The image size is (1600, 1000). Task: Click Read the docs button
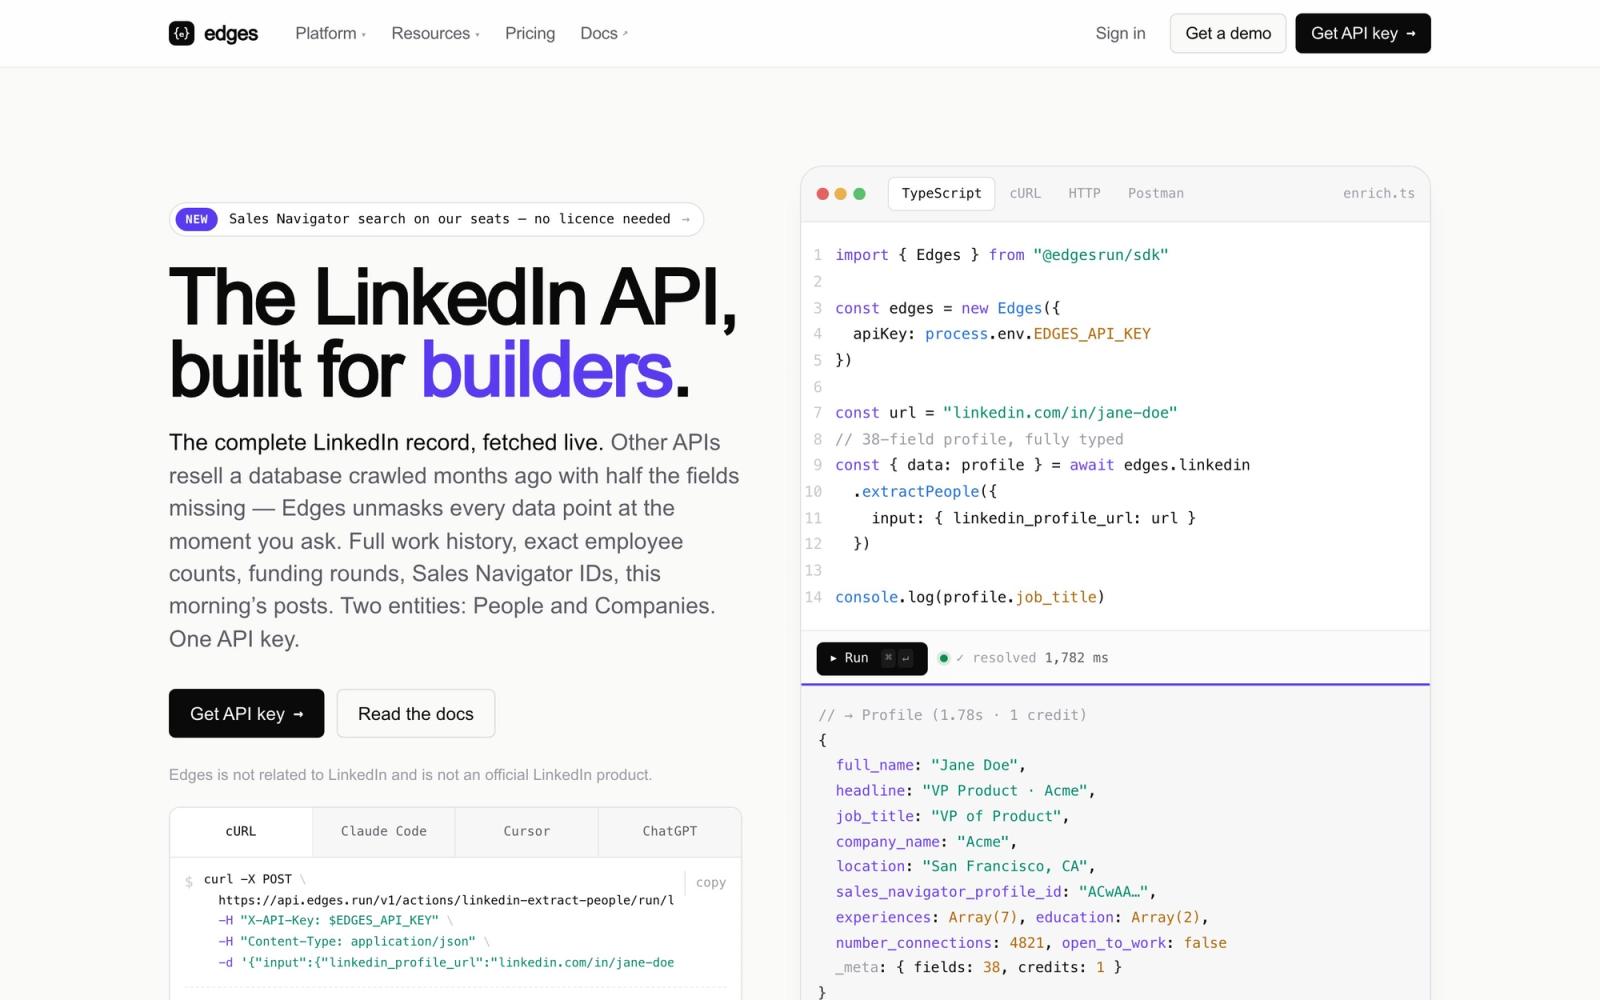point(416,713)
